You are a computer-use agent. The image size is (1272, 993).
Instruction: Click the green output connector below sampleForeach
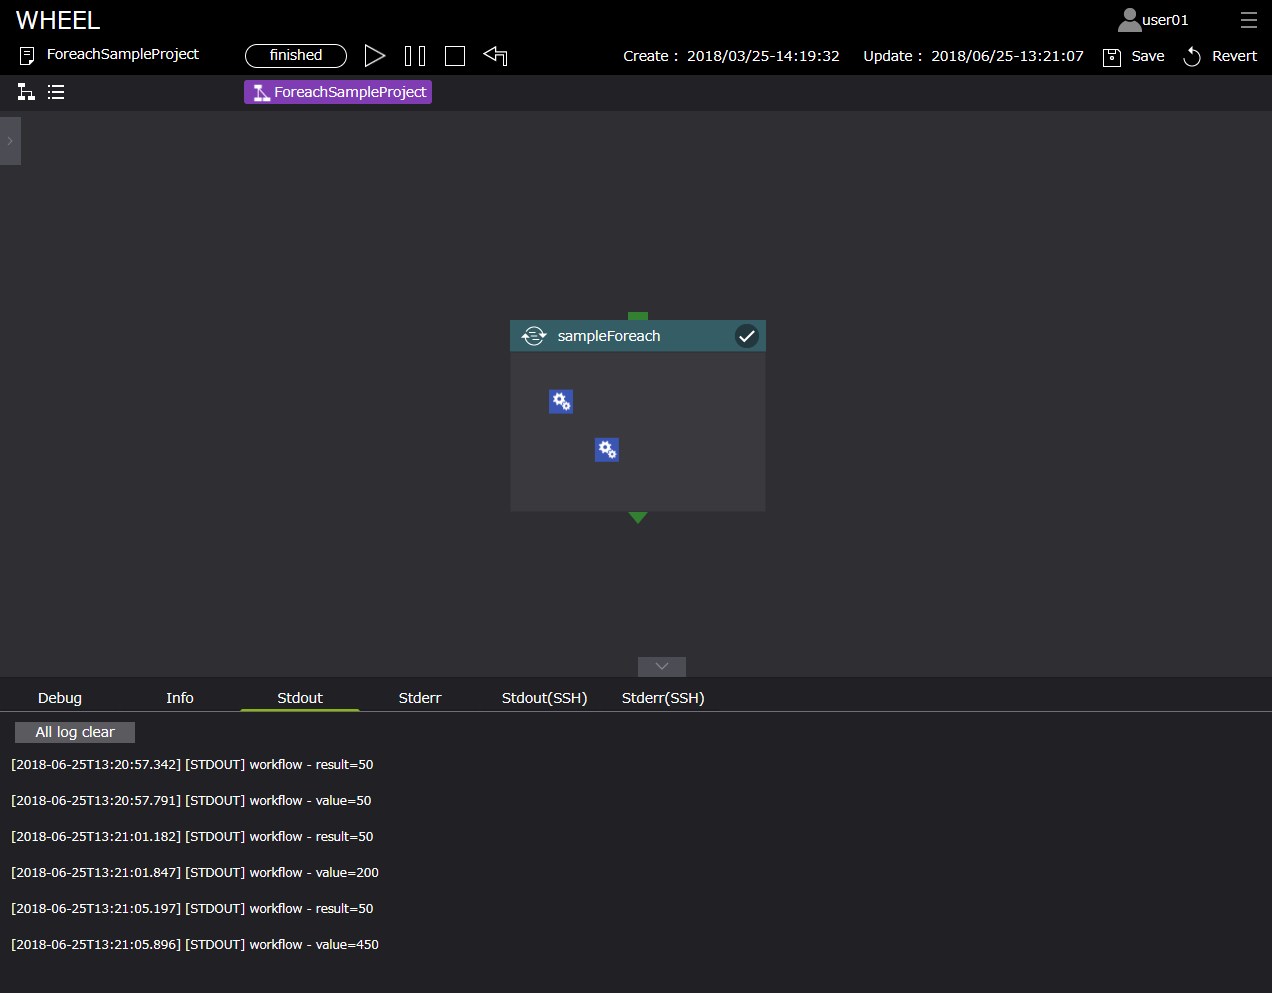point(638,517)
